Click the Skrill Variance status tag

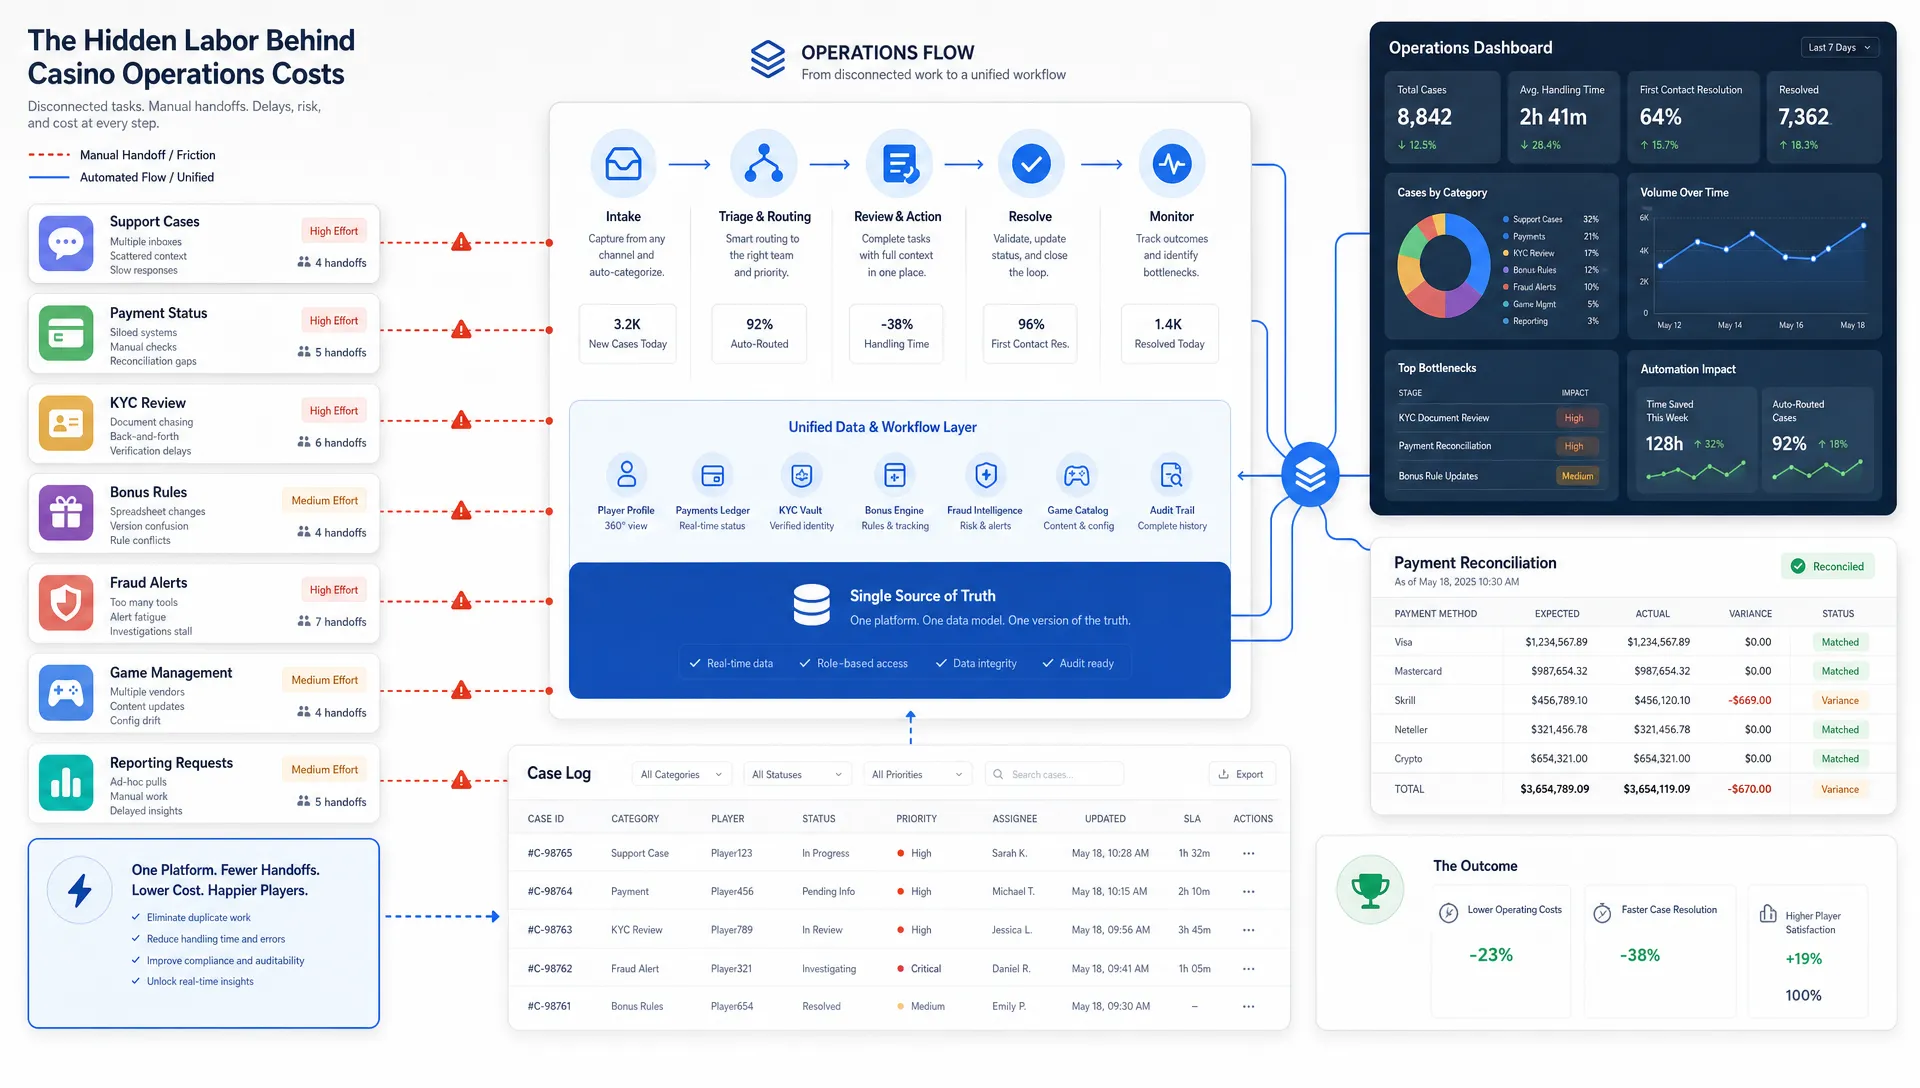click(x=1840, y=700)
